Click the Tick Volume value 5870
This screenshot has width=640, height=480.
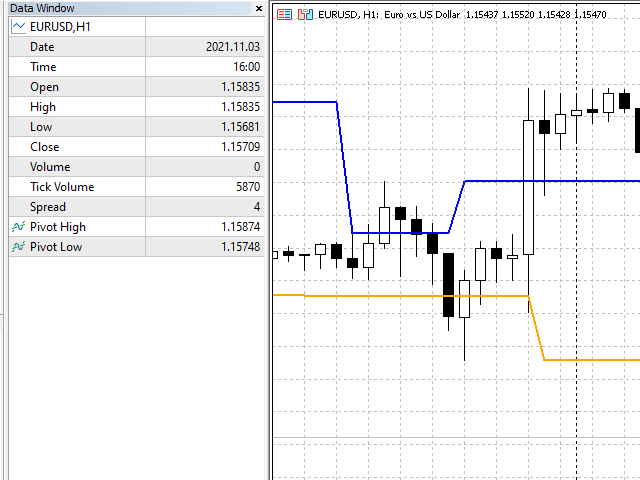(x=248, y=187)
